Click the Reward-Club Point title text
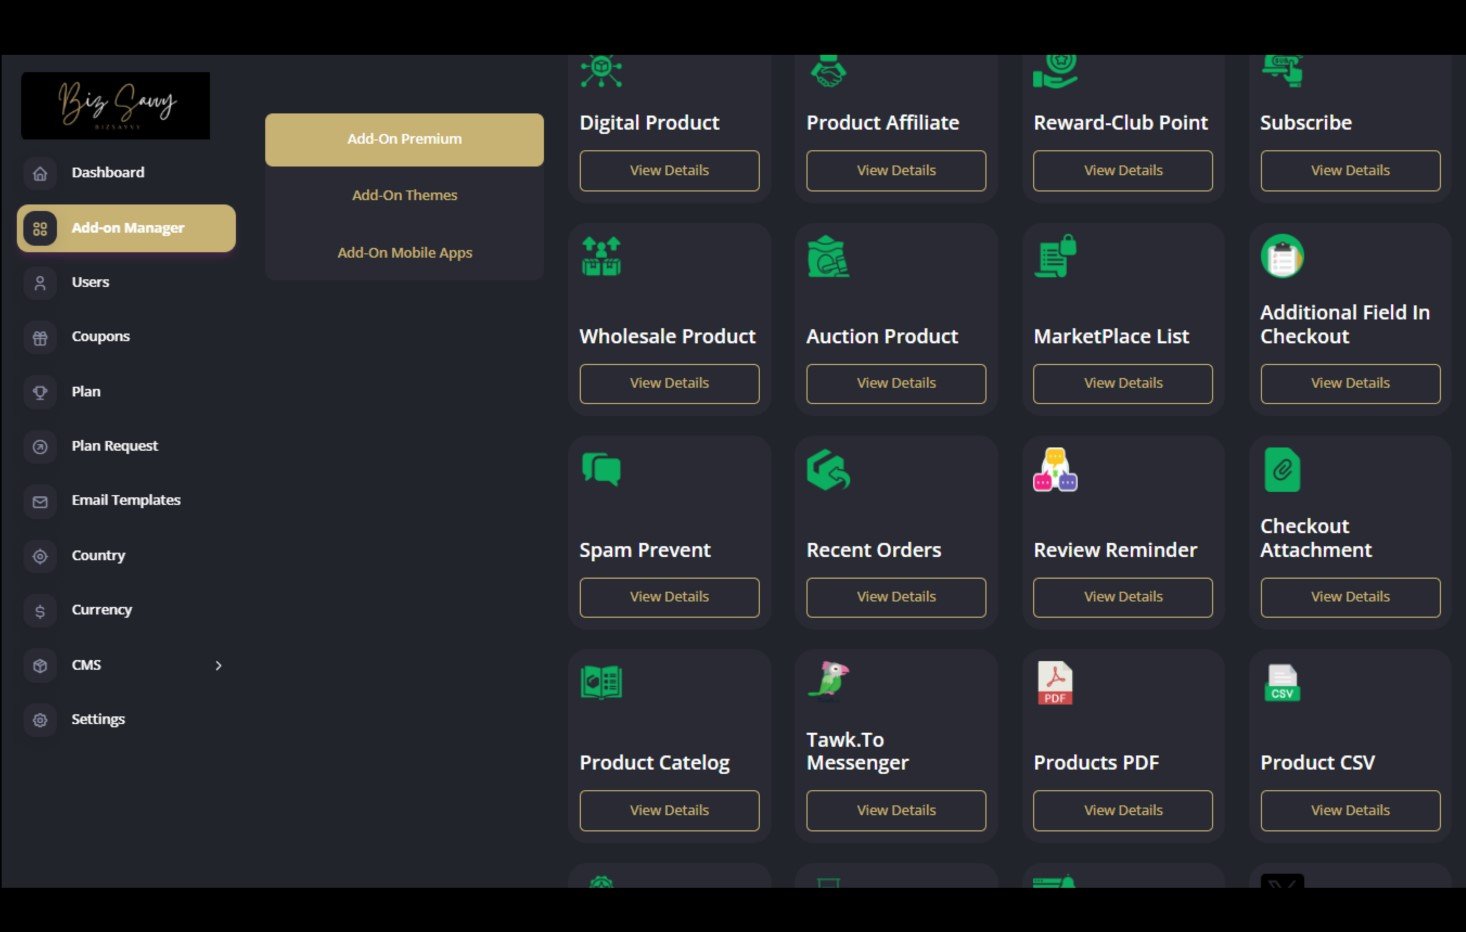This screenshot has width=1466, height=932. click(x=1120, y=123)
